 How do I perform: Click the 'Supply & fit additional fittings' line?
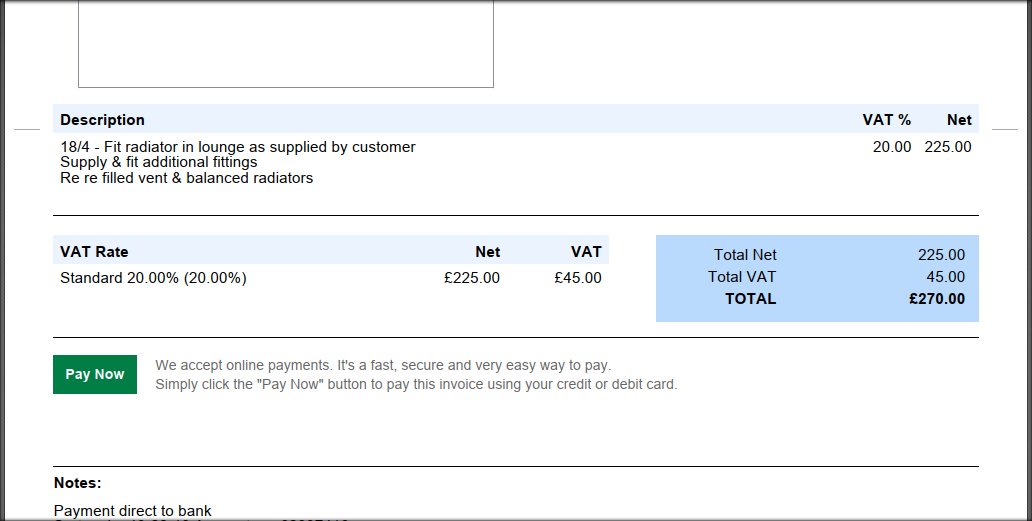[x=159, y=162]
